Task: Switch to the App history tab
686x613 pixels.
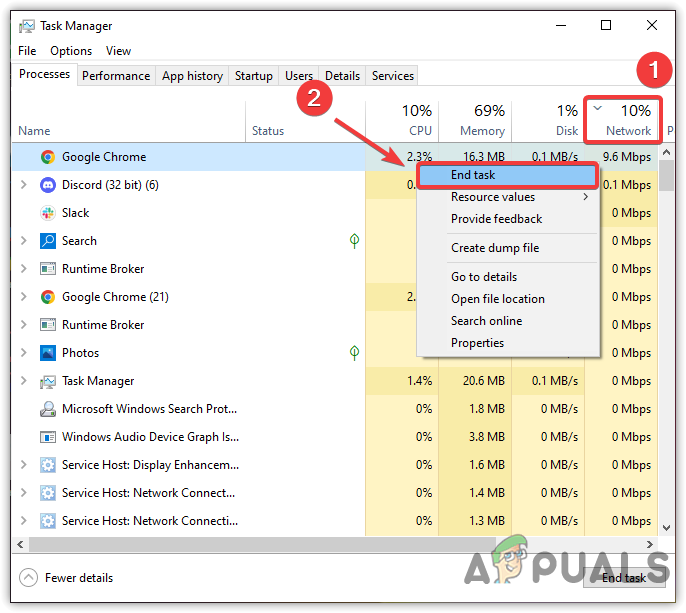Action: (x=192, y=76)
